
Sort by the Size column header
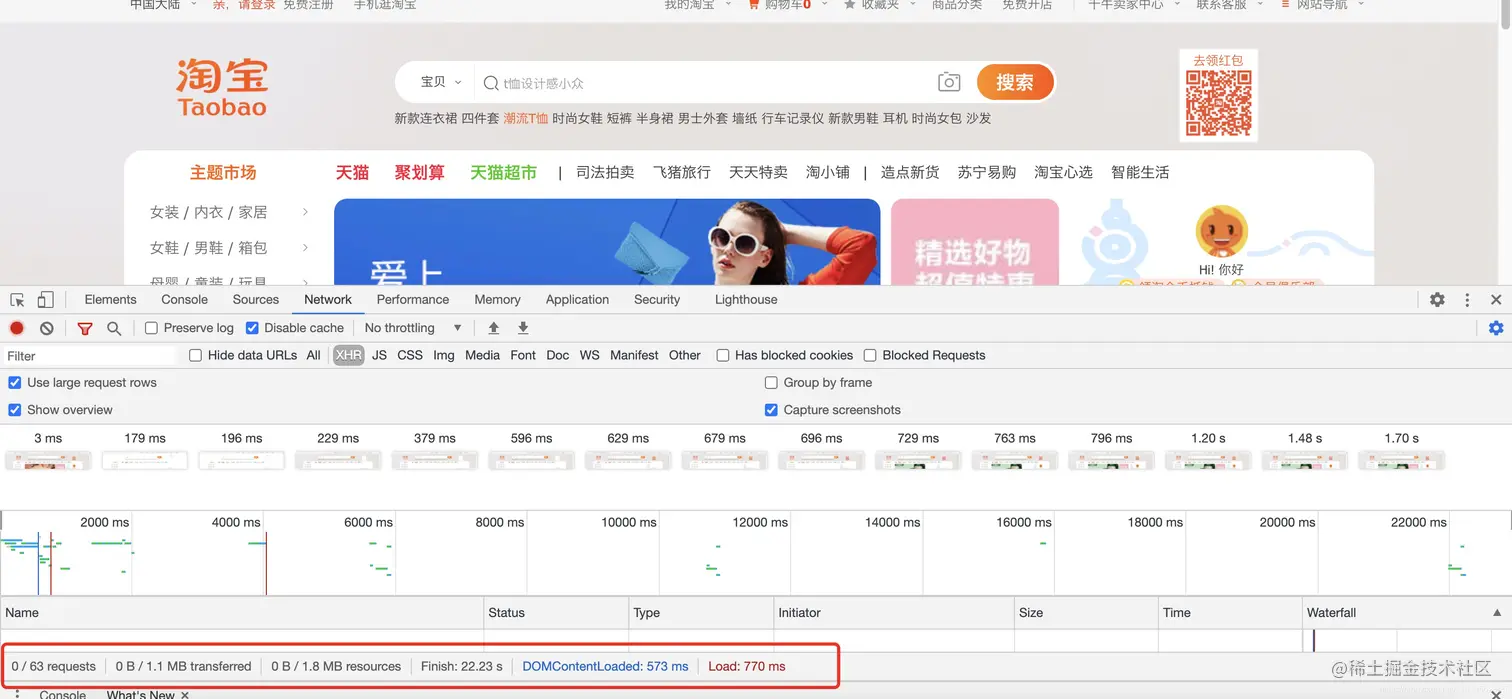pos(1086,613)
